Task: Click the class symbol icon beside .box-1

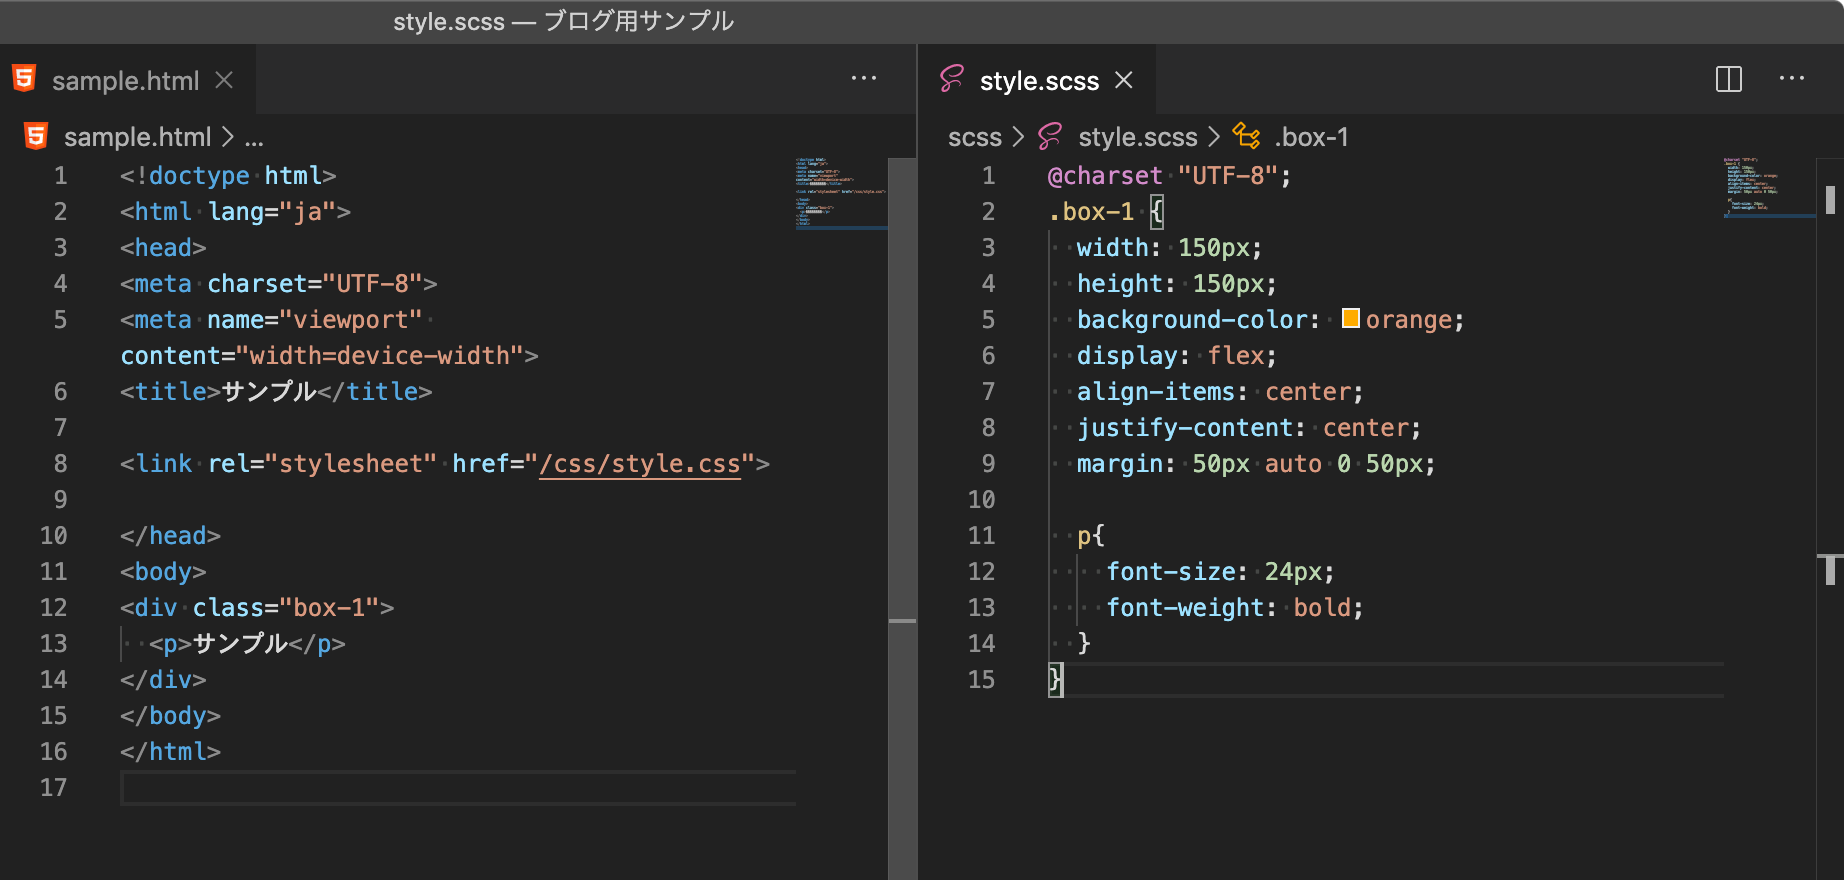Action: pyautogui.click(x=1246, y=136)
